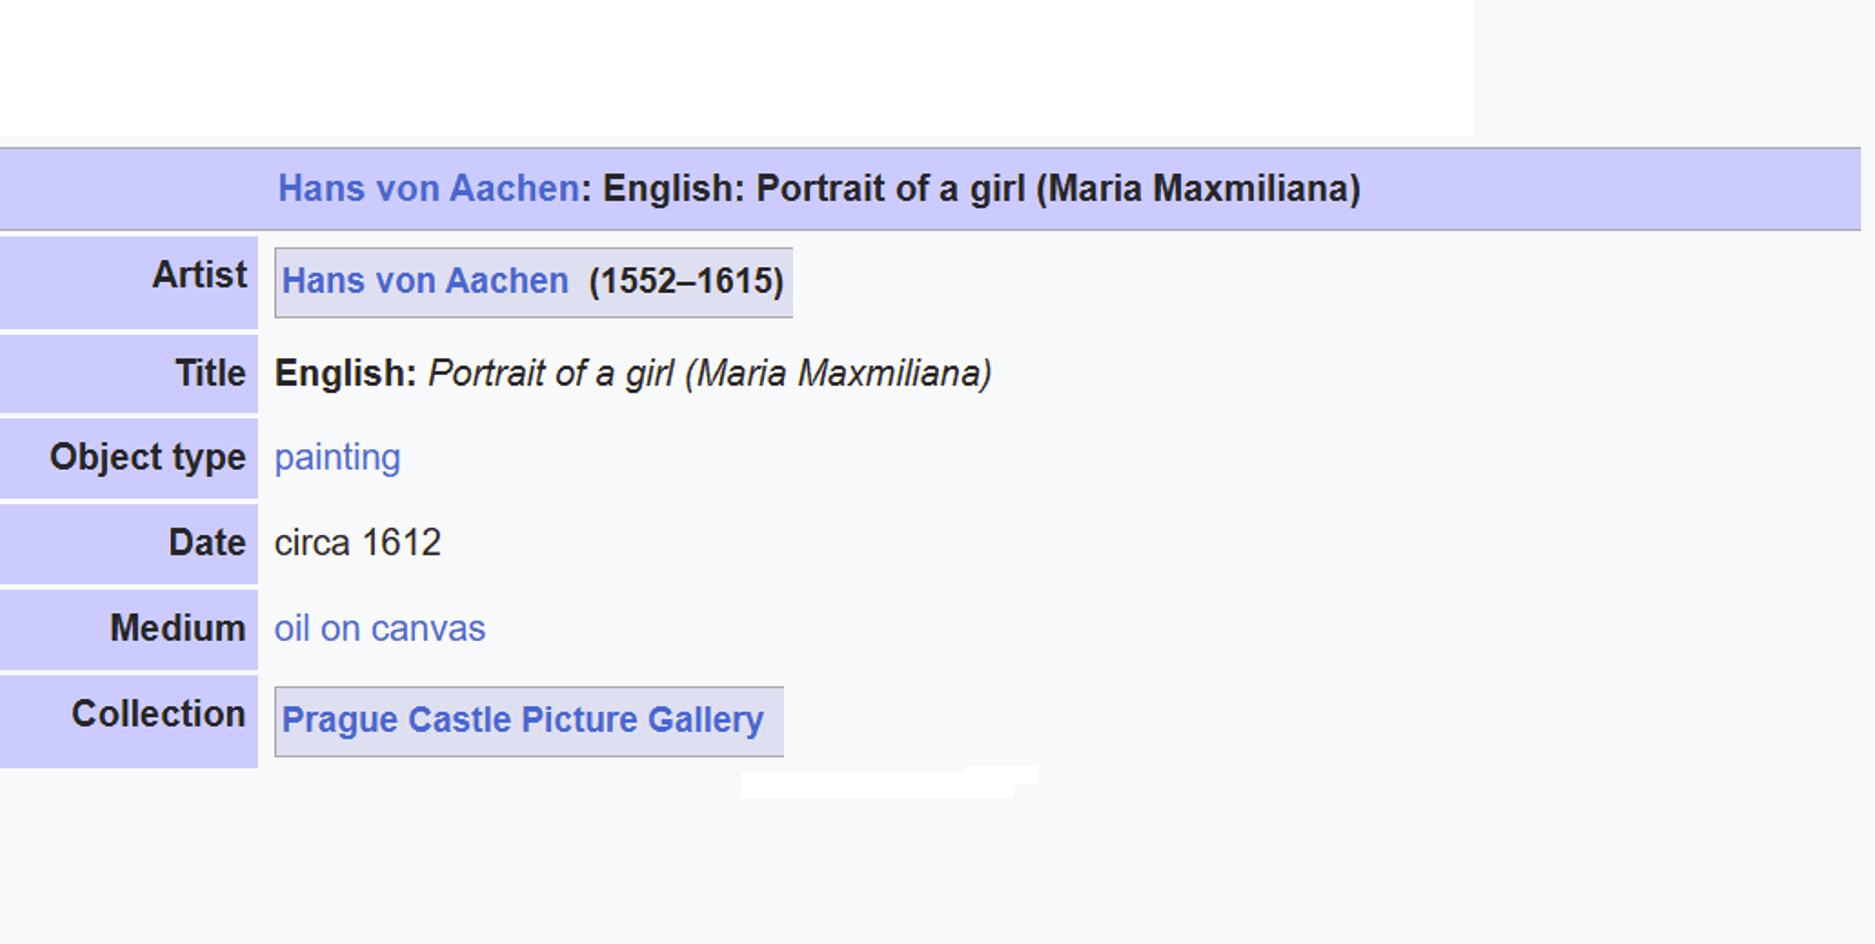
Task: Click the bold English: label in Title row
Action: [345, 373]
